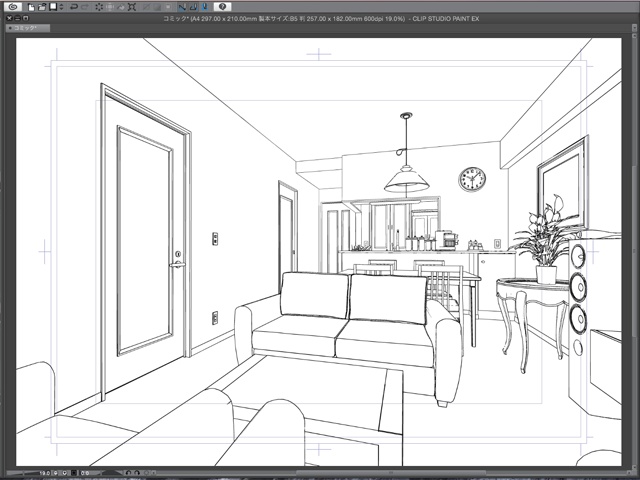Screen dimensions: 640x480
Task: Expand the save options arrows
Action: coord(61,7)
